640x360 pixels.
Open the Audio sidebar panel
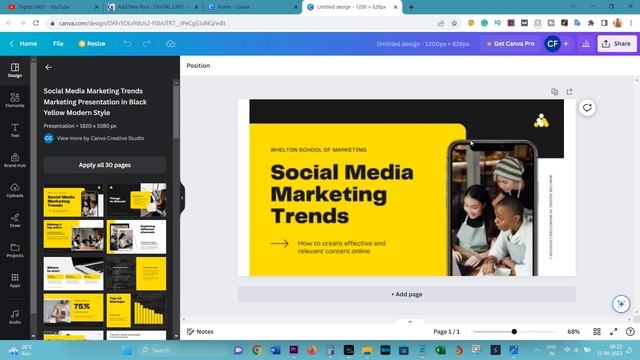[x=15, y=316]
